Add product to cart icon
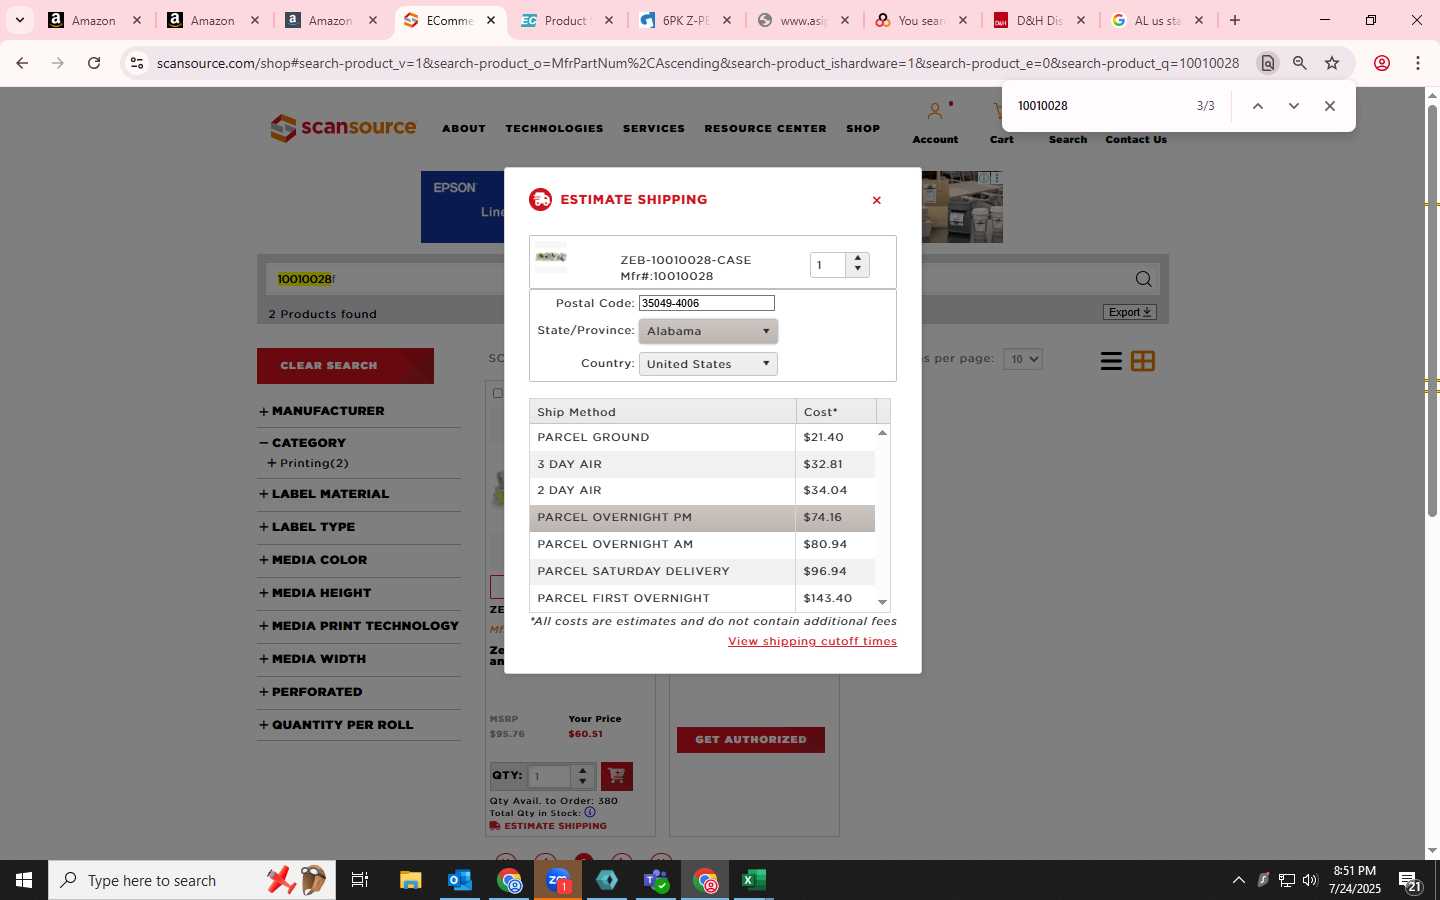Screen dimensions: 1440x900 pyautogui.click(x=617, y=776)
